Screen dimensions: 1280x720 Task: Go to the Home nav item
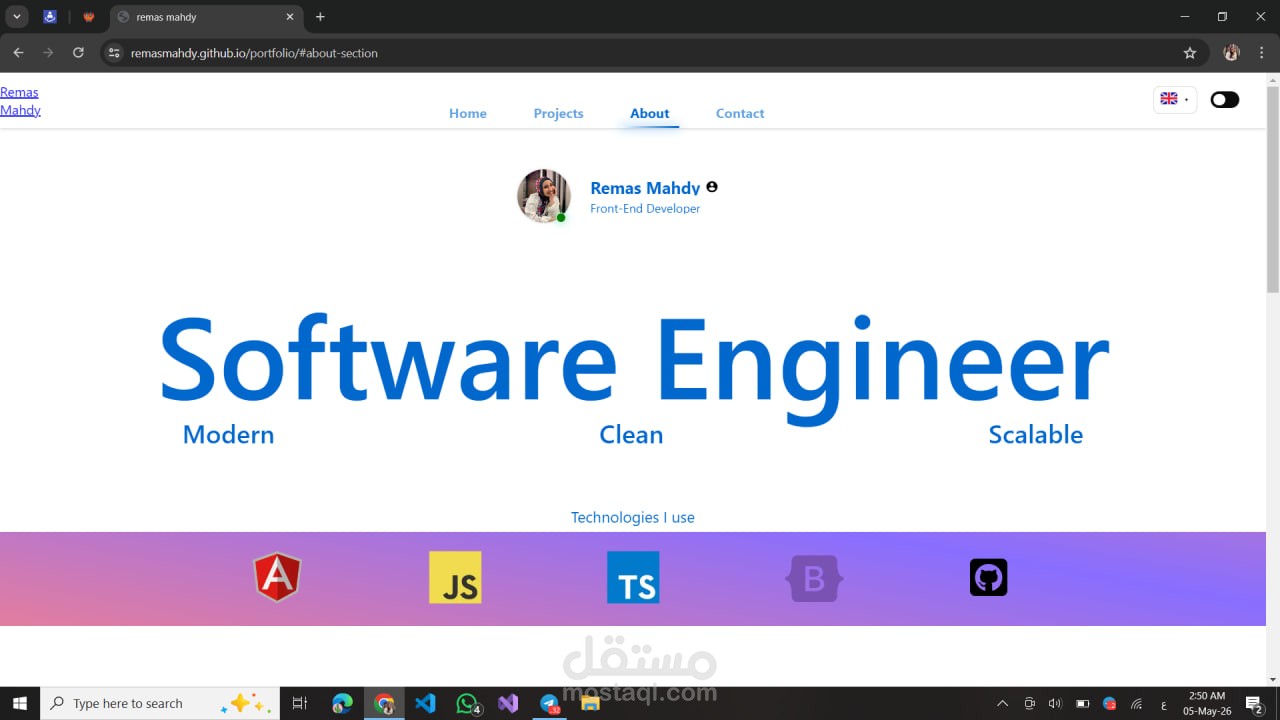[468, 114]
